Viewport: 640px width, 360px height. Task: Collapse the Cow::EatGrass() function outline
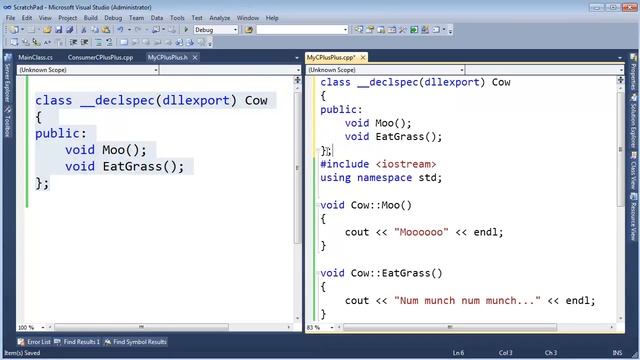coord(317,273)
